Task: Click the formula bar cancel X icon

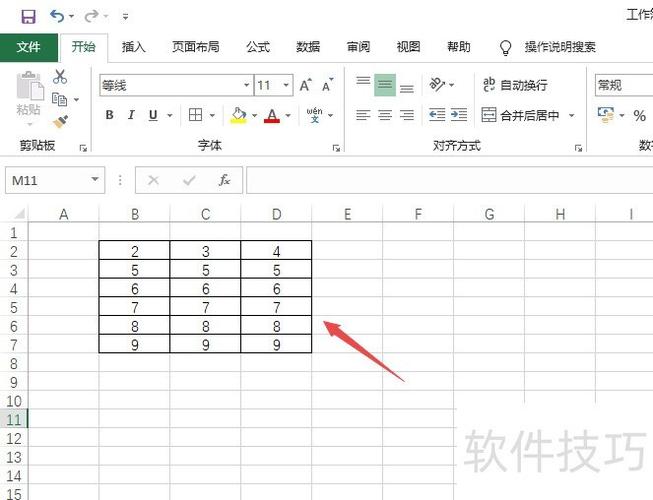Action: [153, 180]
